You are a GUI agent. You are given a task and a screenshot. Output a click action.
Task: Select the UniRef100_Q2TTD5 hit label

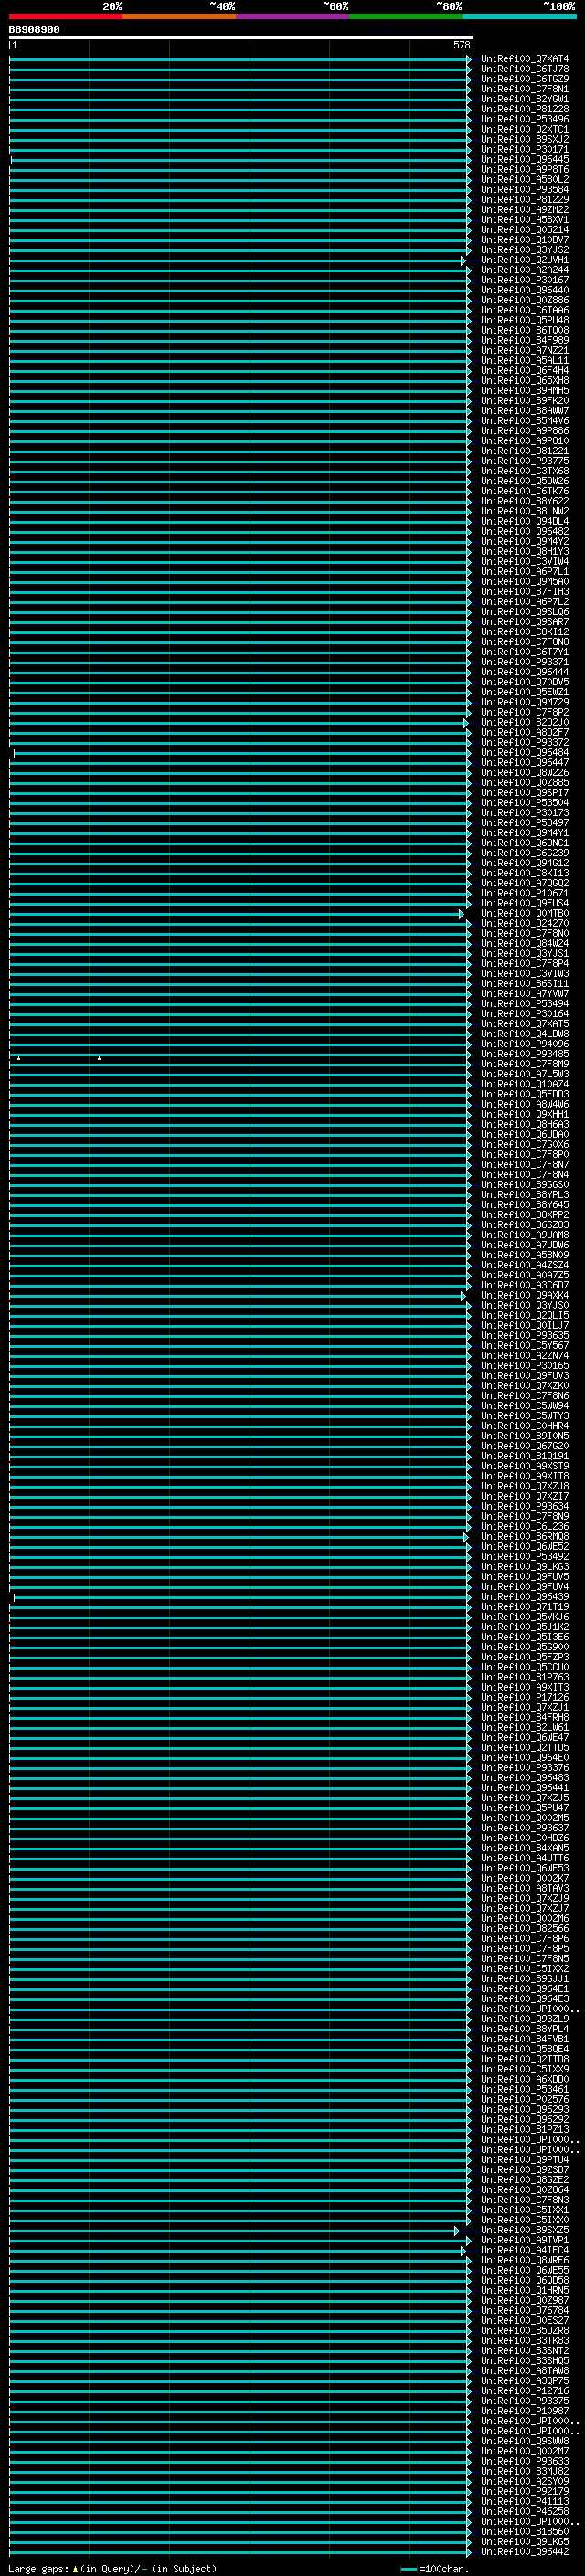click(525, 1747)
